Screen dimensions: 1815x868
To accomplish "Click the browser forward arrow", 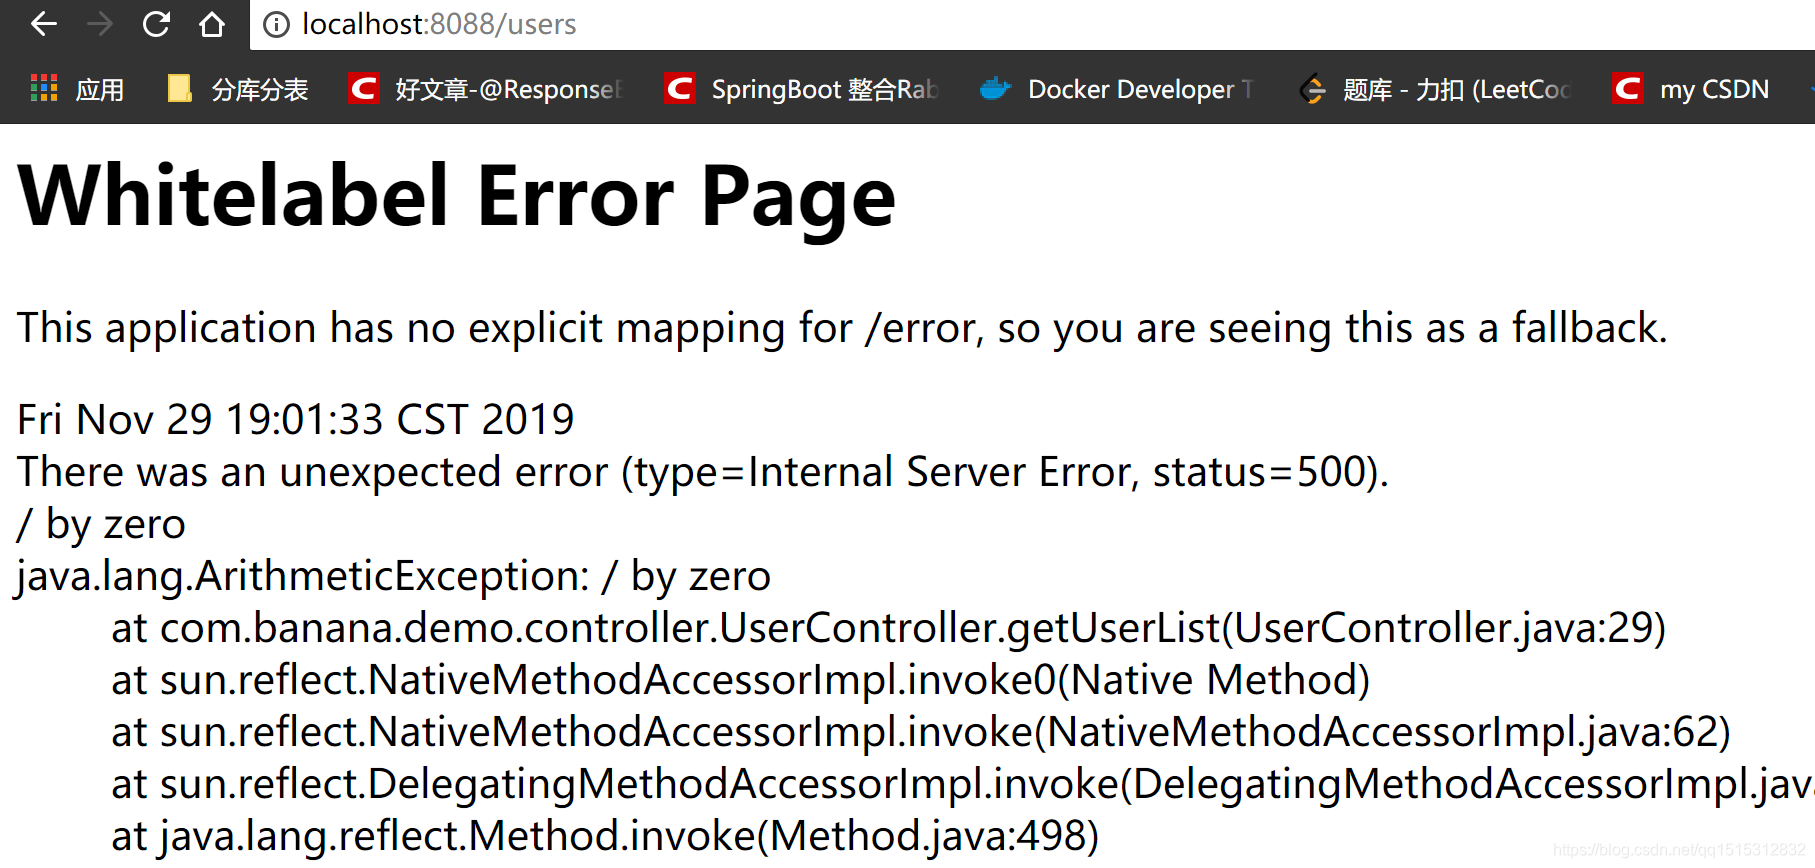I will [100, 24].
